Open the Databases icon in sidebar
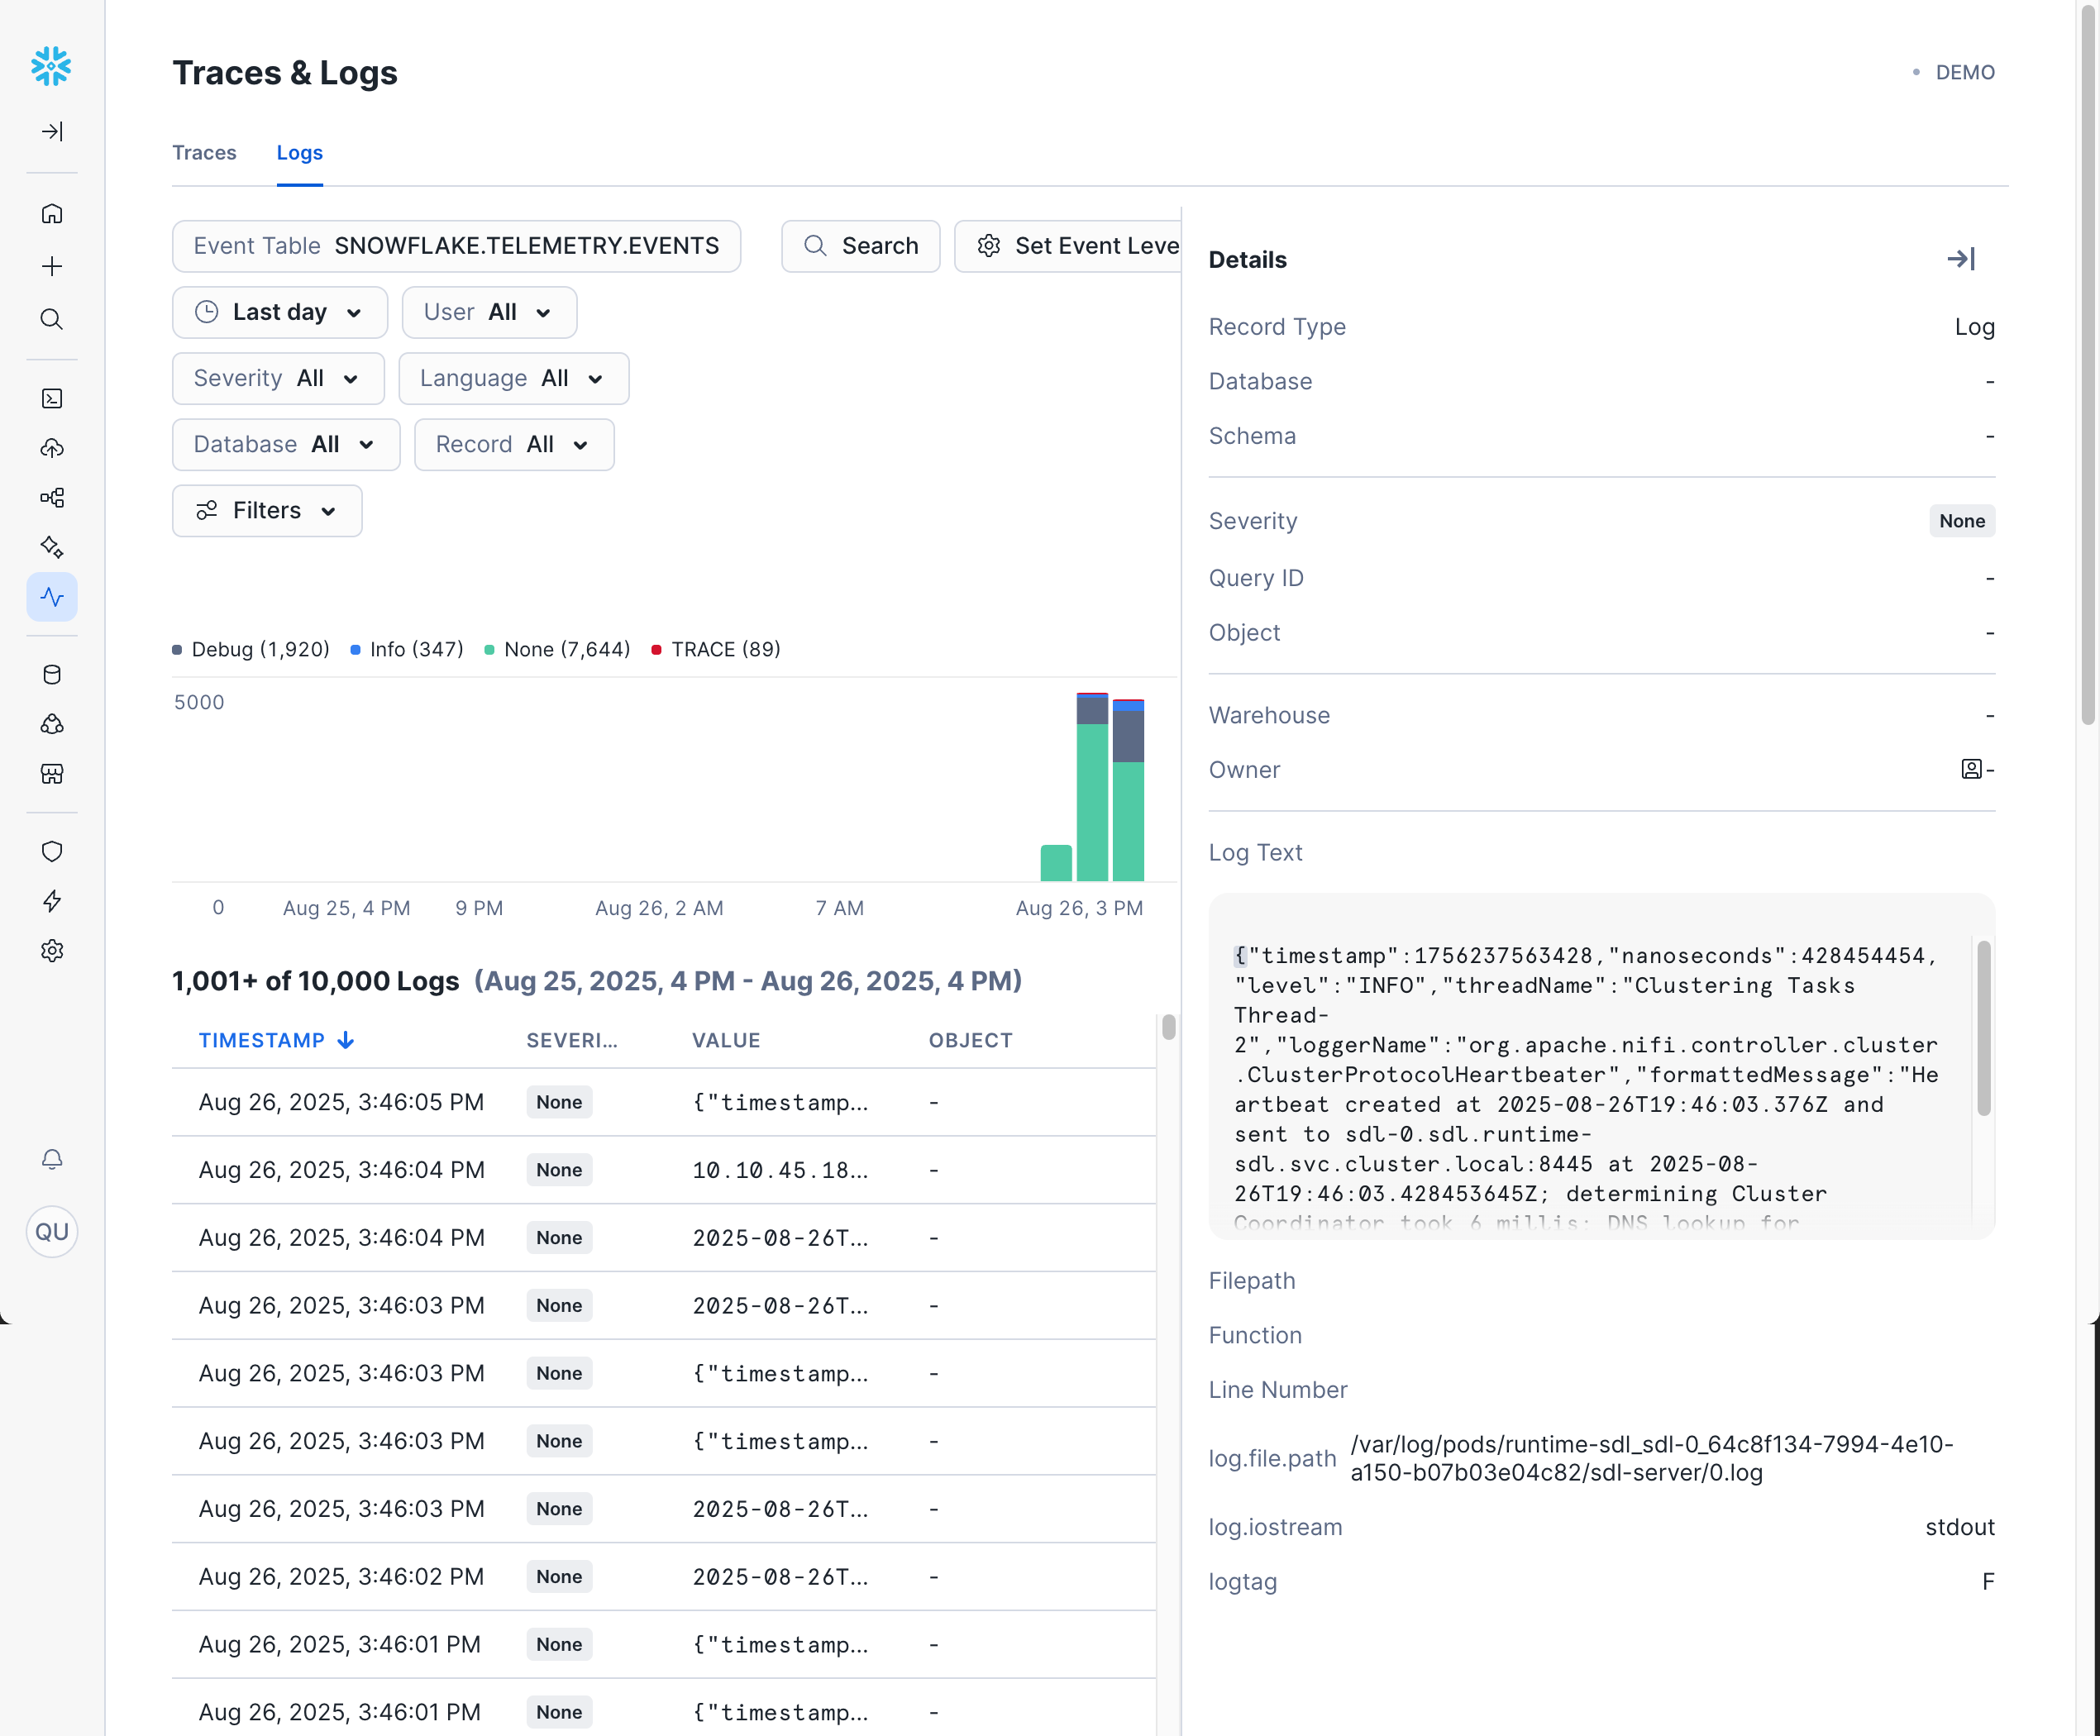 (x=51, y=674)
